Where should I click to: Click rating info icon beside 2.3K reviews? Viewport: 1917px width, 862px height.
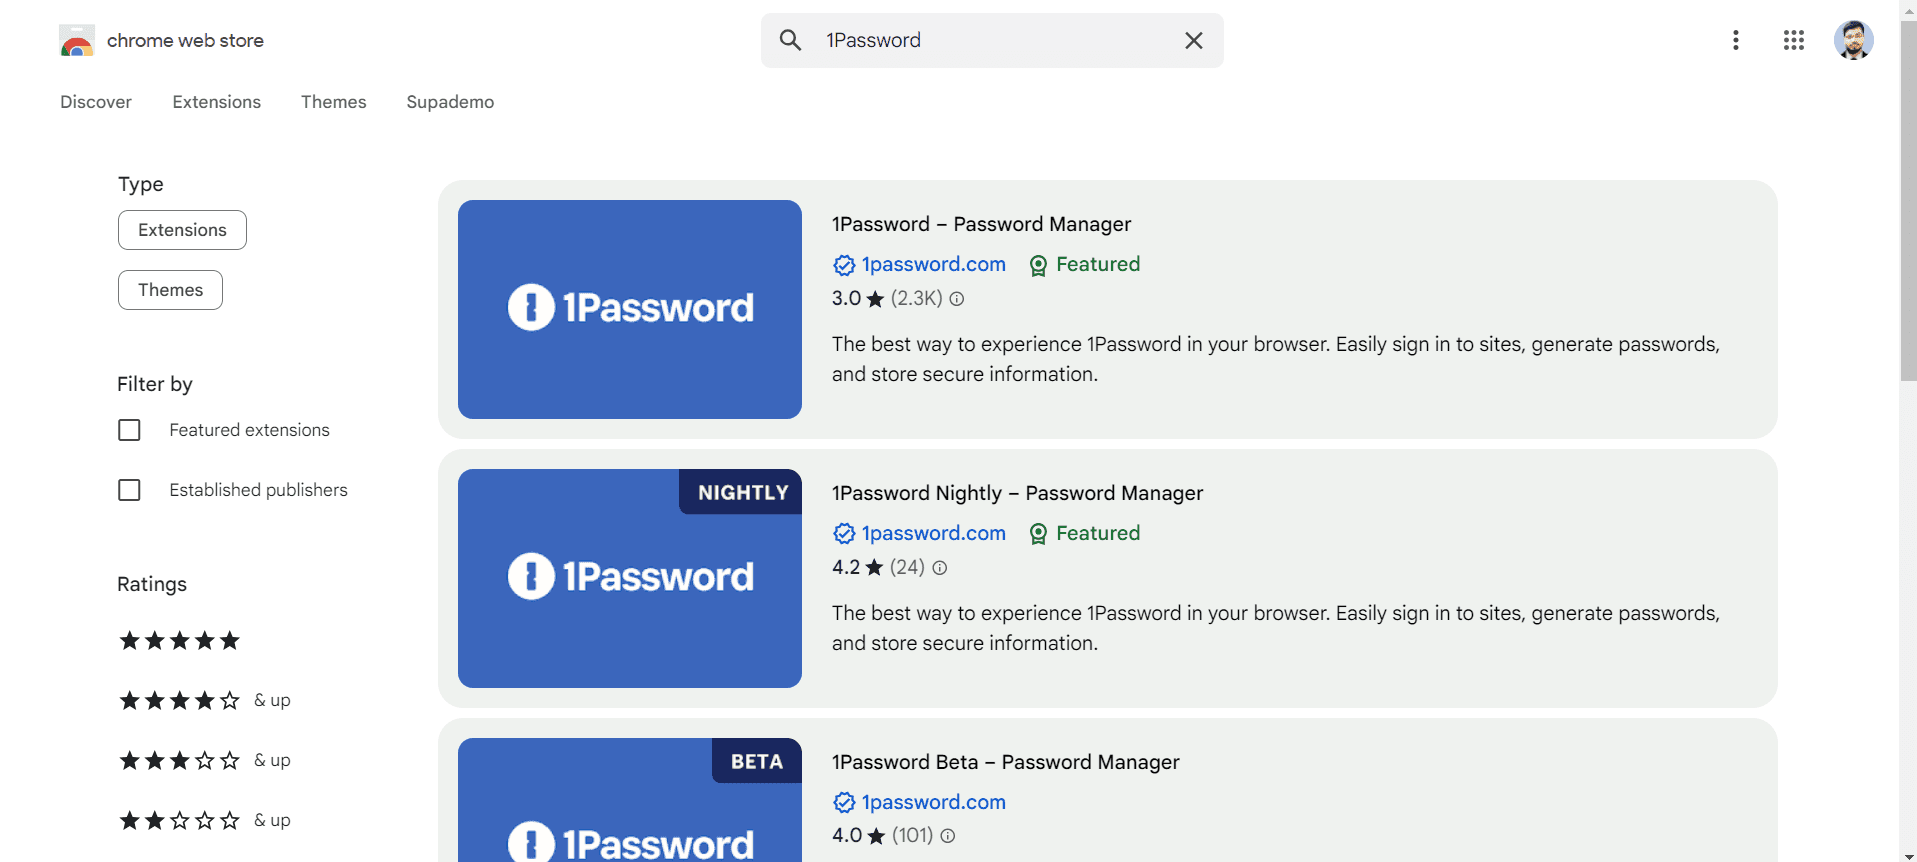[x=956, y=299]
